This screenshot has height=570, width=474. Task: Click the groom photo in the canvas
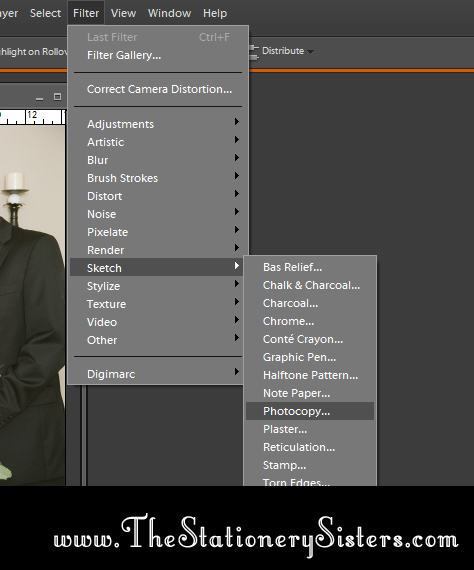32,305
